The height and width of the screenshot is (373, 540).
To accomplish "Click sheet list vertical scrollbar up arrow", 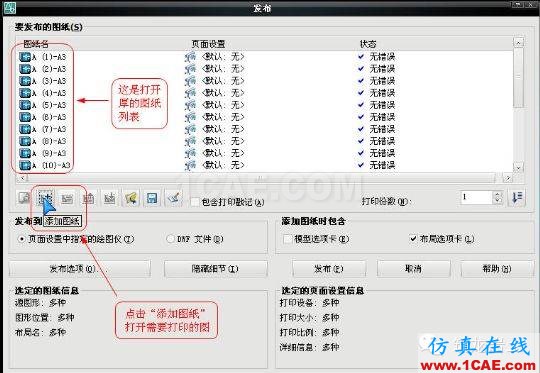I will coord(518,43).
